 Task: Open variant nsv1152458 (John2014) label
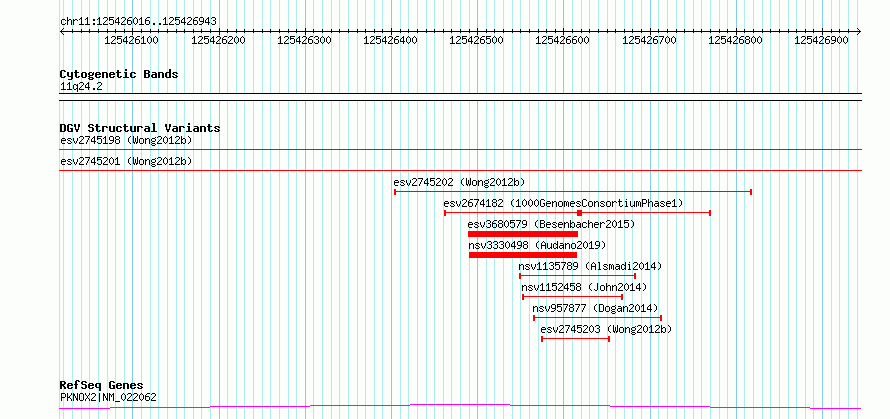584,287
